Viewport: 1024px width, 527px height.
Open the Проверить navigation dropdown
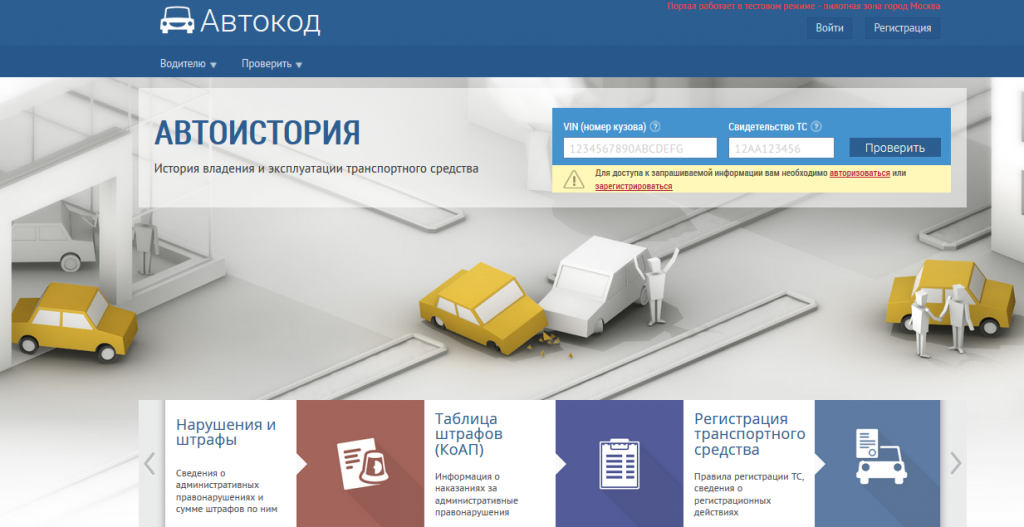tap(271, 64)
